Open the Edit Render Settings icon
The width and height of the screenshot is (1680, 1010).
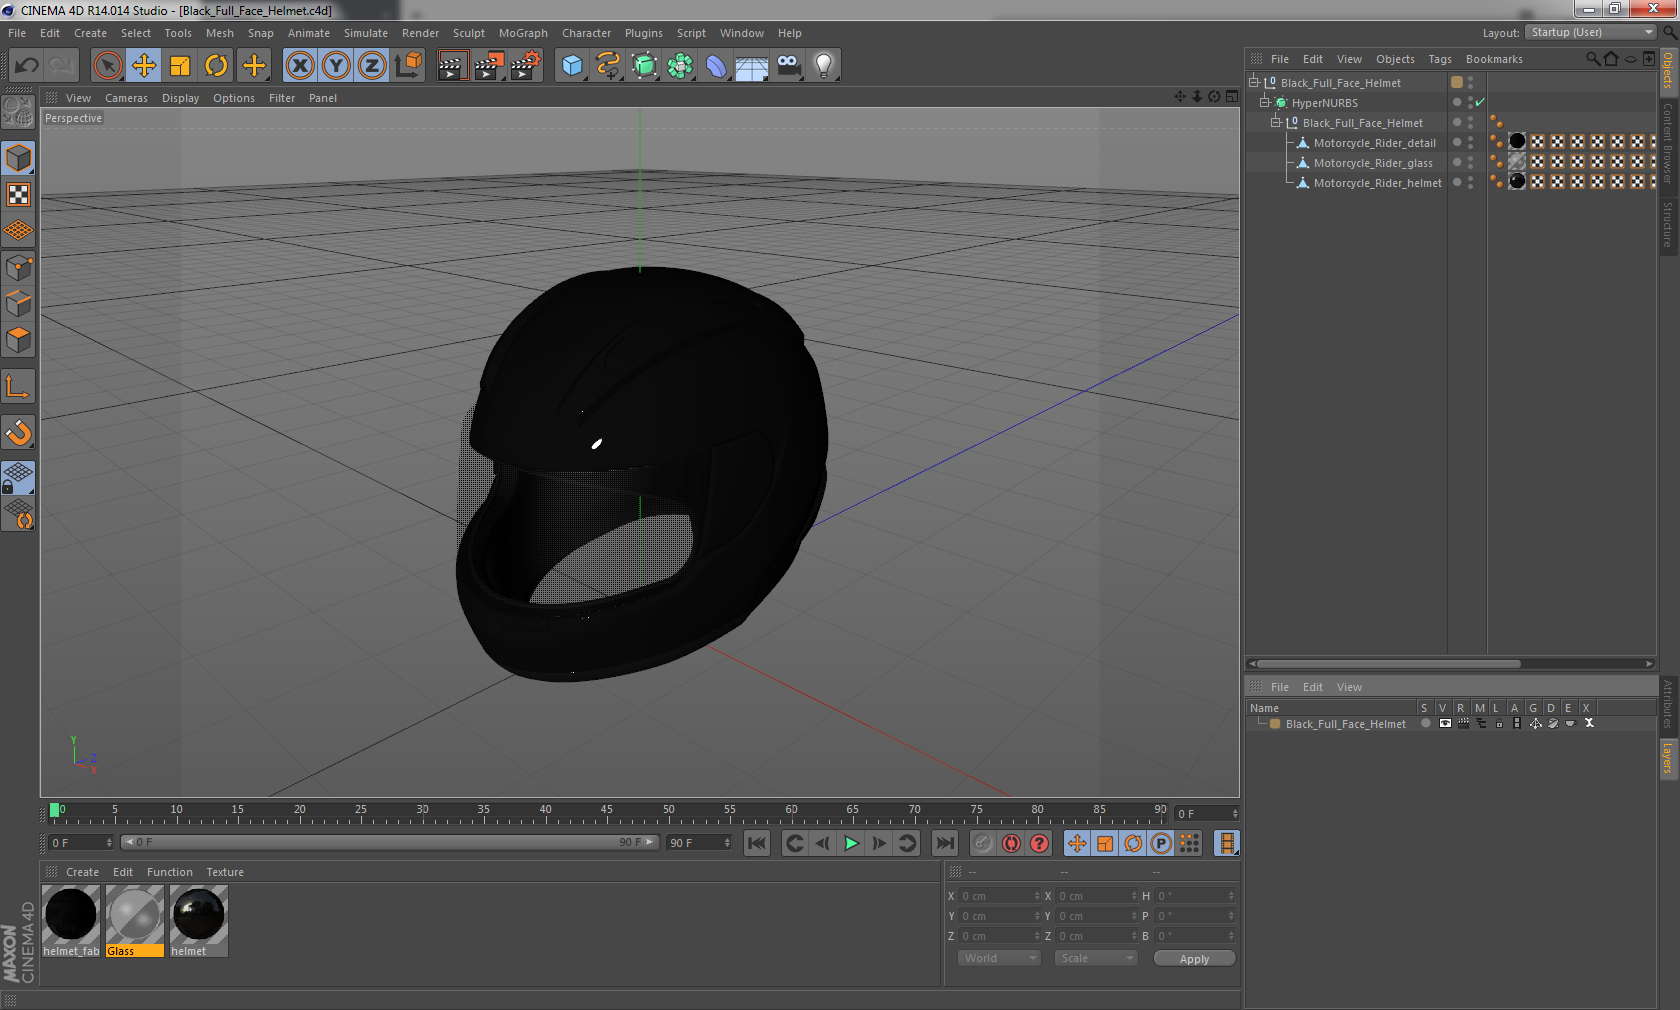click(x=526, y=66)
